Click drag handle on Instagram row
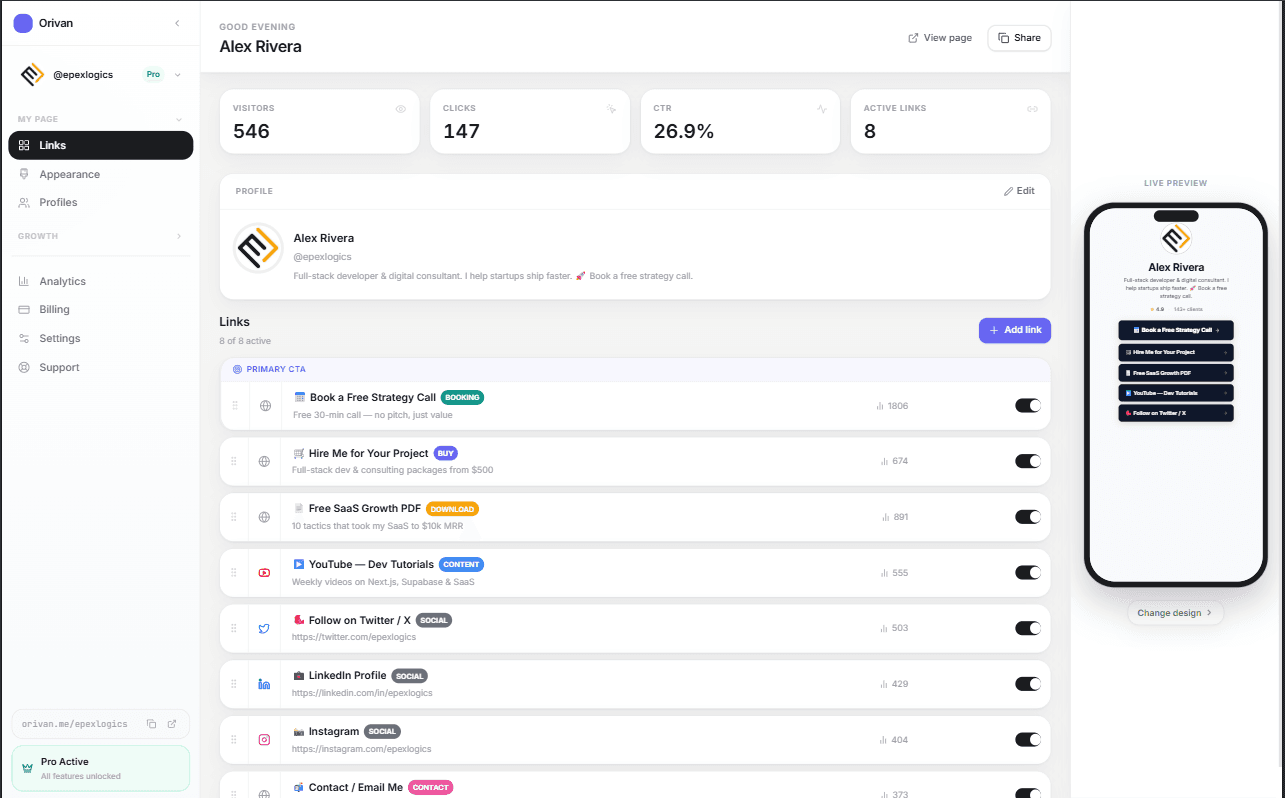 pos(235,740)
